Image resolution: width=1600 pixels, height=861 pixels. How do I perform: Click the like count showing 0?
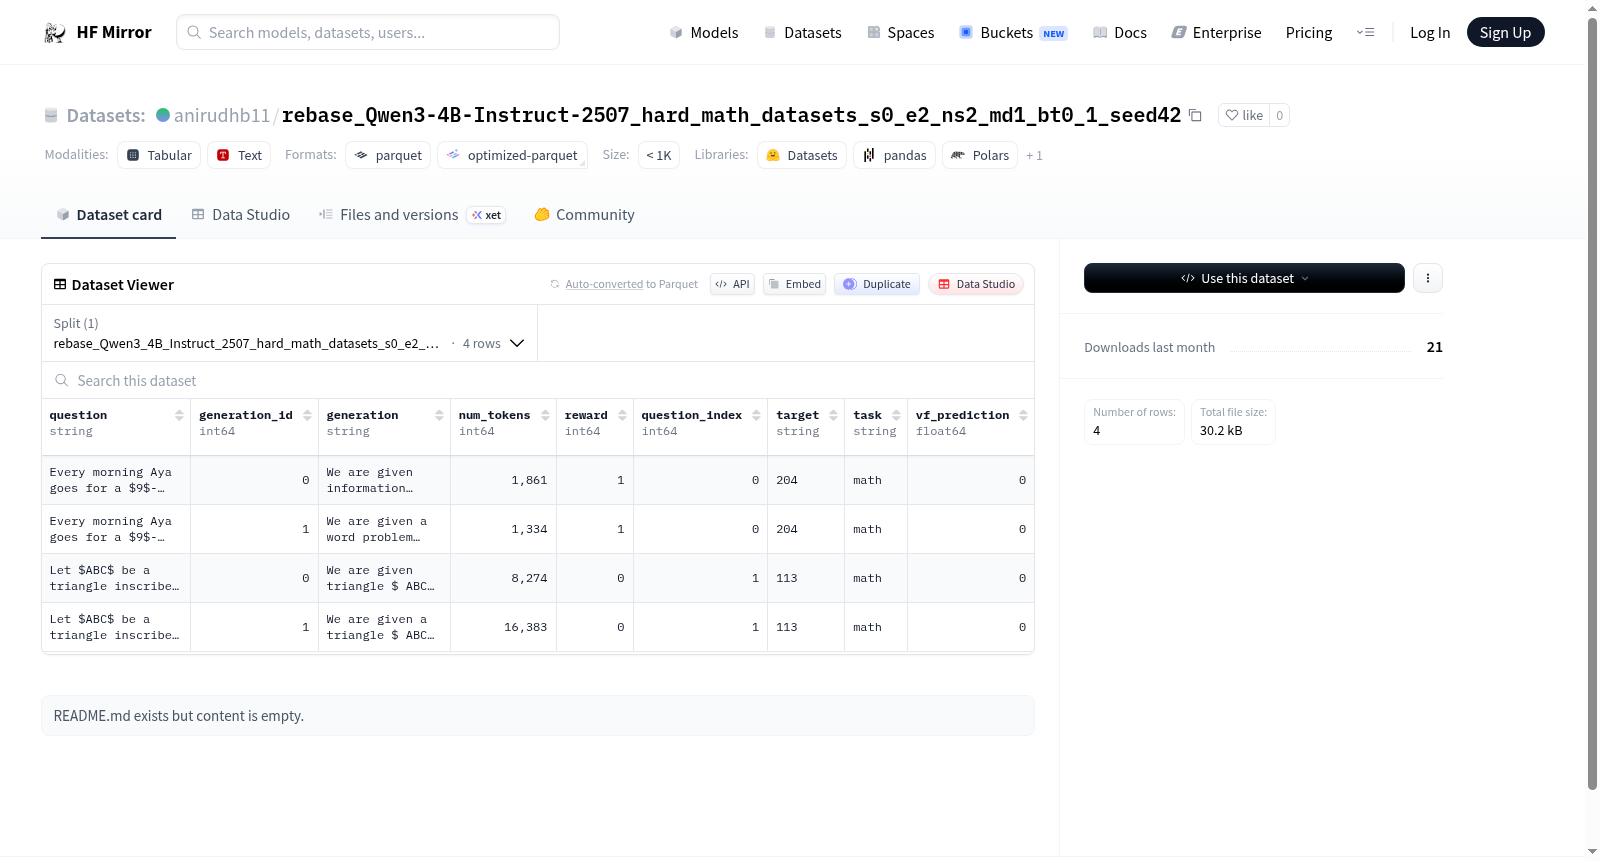(1280, 115)
